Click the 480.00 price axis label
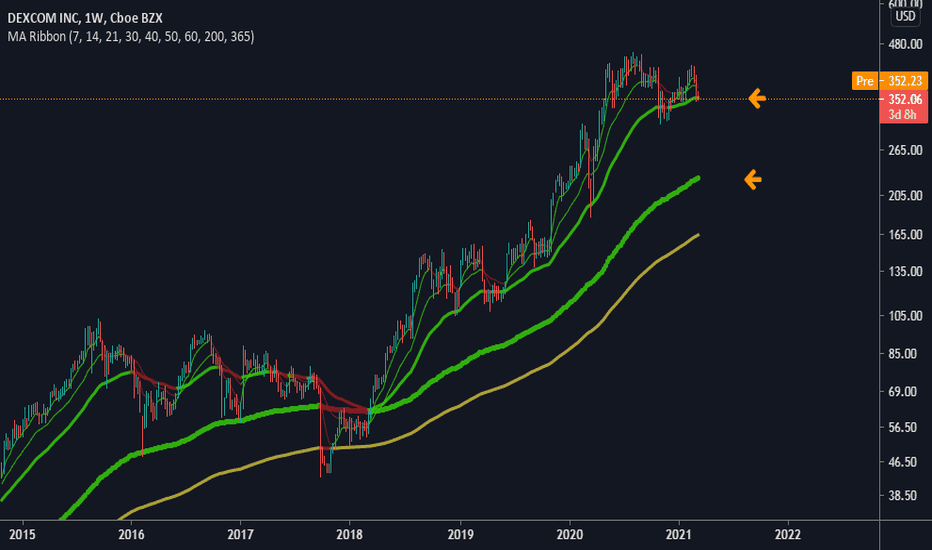The height and width of the screenshot is (550, 932). (905, 45)
